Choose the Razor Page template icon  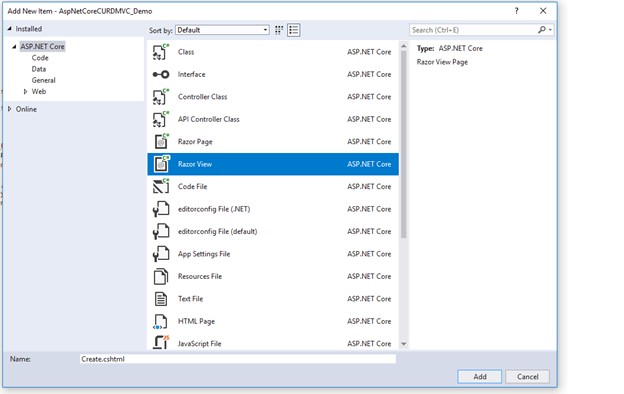161,142
